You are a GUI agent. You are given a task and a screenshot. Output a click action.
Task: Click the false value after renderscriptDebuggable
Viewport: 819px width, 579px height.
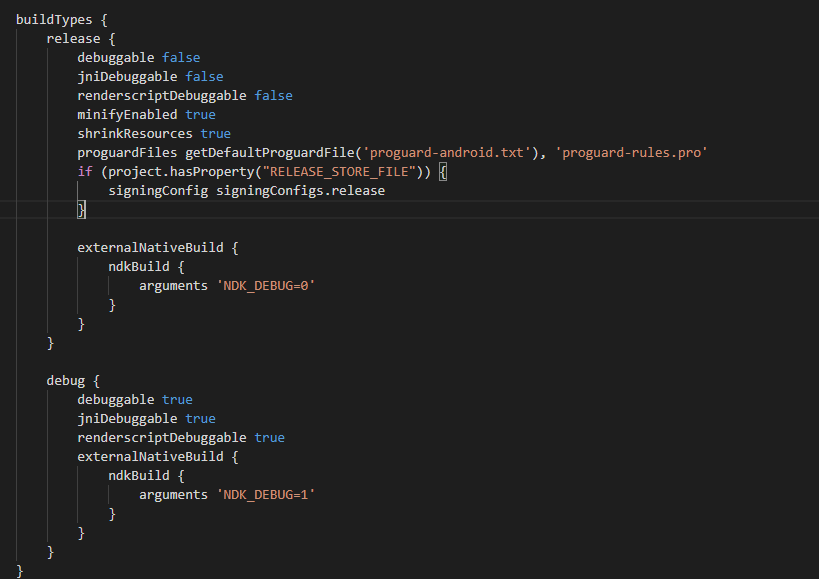(x=273, y=96)
